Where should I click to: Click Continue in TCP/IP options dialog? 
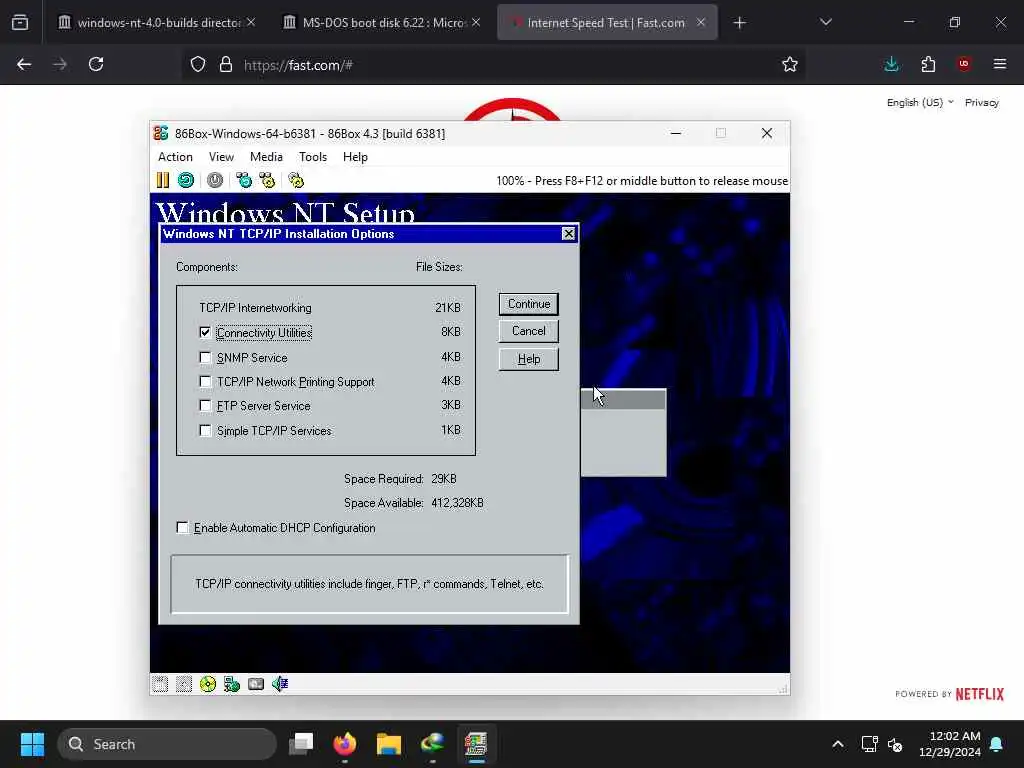(528, 304)
